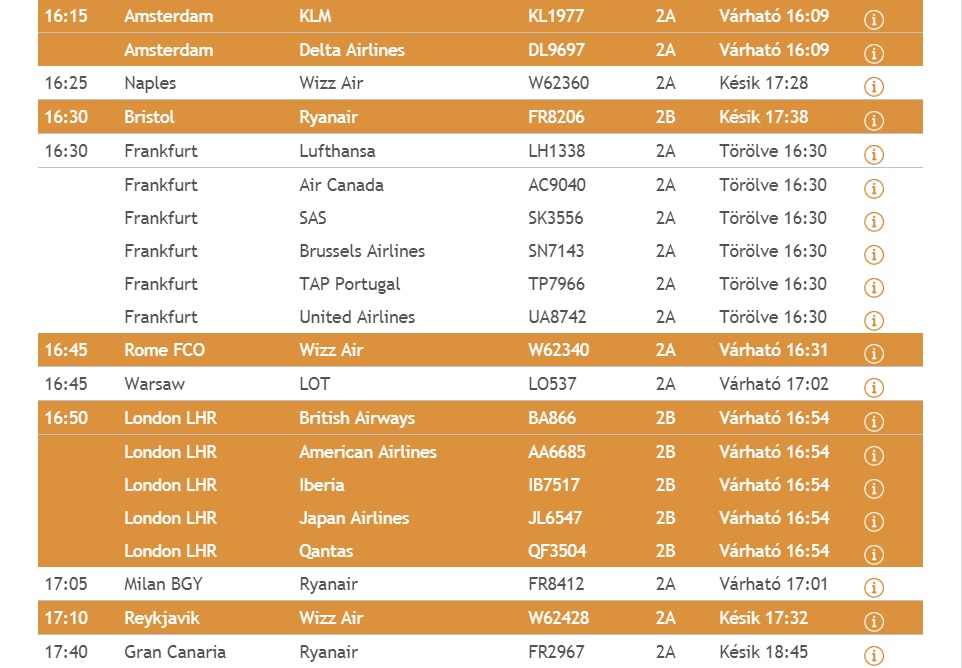Click info icon for Qantas QF3504 flight
The height and width of the screenshot is (668, 962).
pos(873,554)
